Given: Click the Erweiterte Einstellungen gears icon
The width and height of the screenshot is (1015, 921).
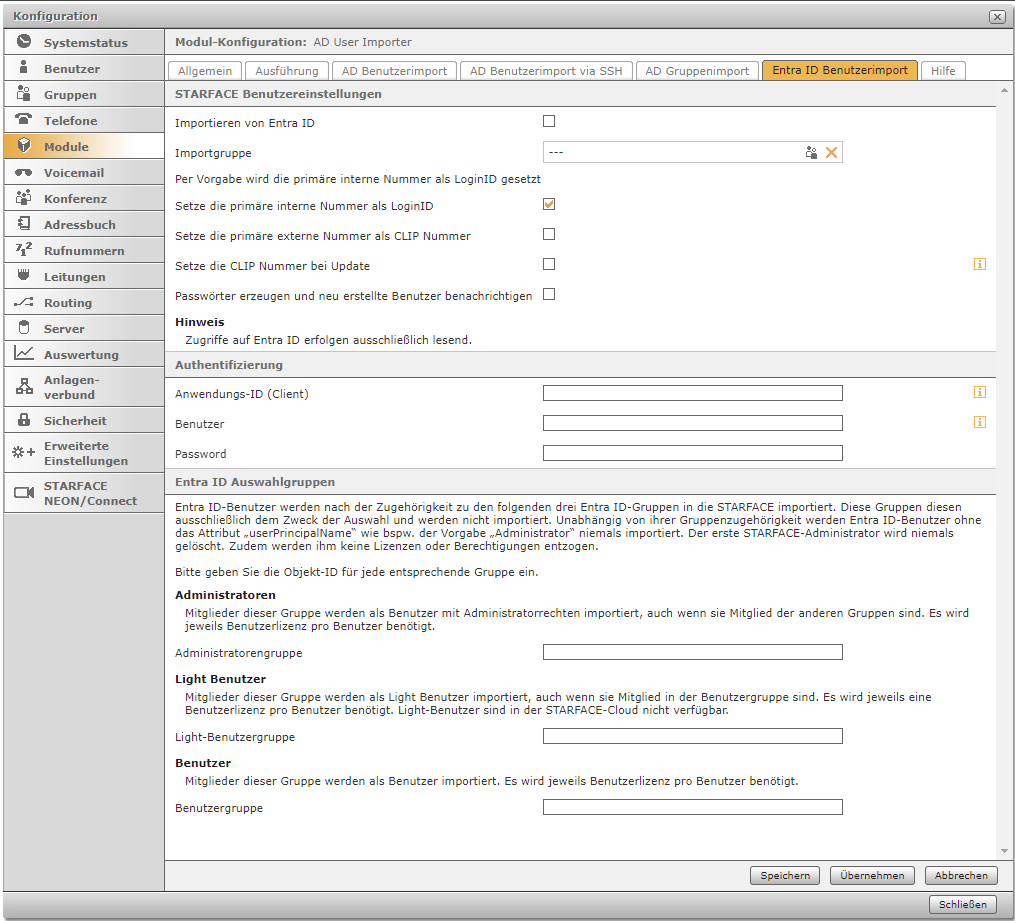Looking at the screenshot, I should click(x=24, y=452).
